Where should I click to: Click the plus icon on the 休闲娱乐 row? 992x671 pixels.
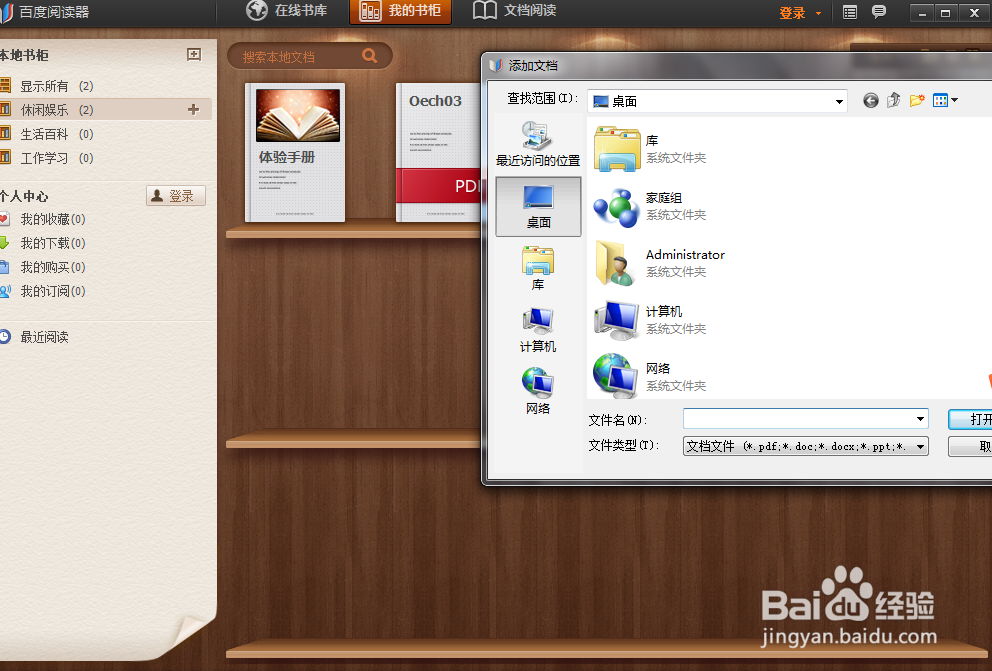[x=194, y=110]
